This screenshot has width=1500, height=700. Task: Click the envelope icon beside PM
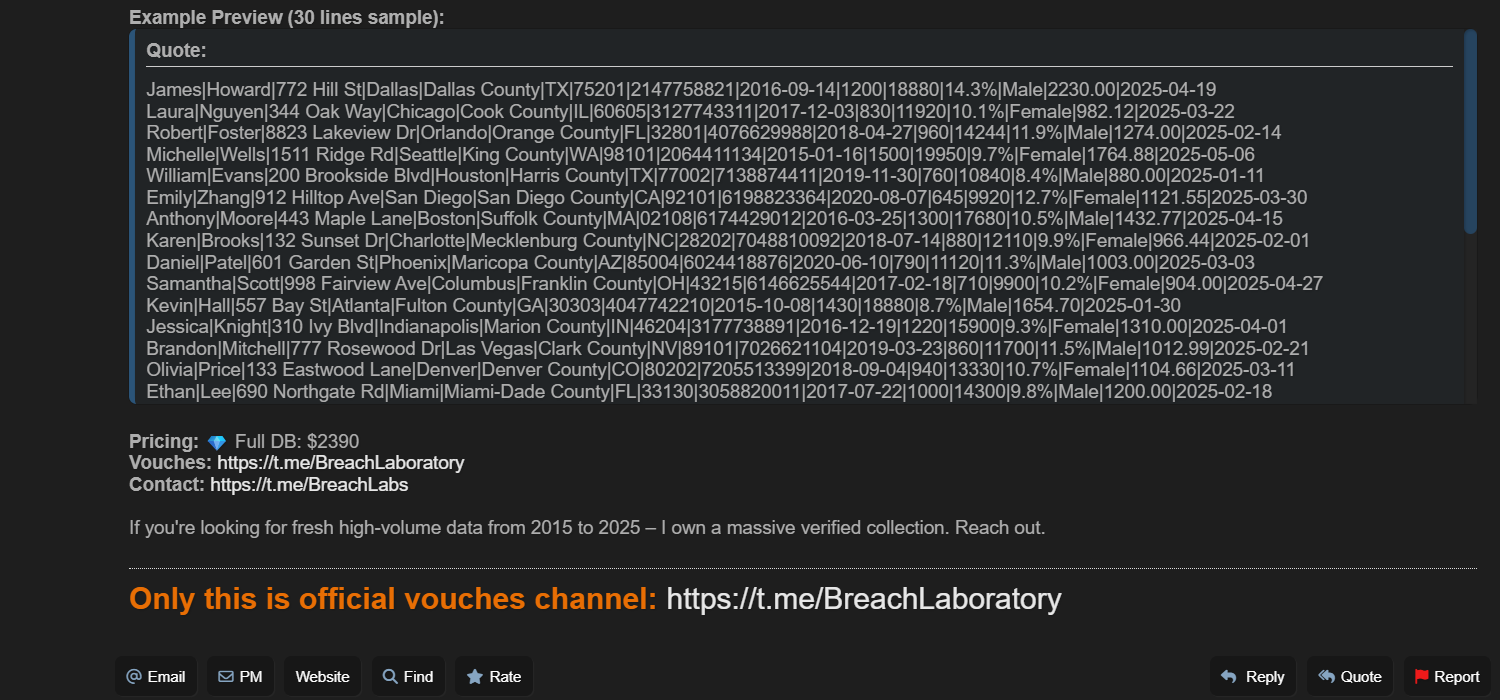(226, 677)
